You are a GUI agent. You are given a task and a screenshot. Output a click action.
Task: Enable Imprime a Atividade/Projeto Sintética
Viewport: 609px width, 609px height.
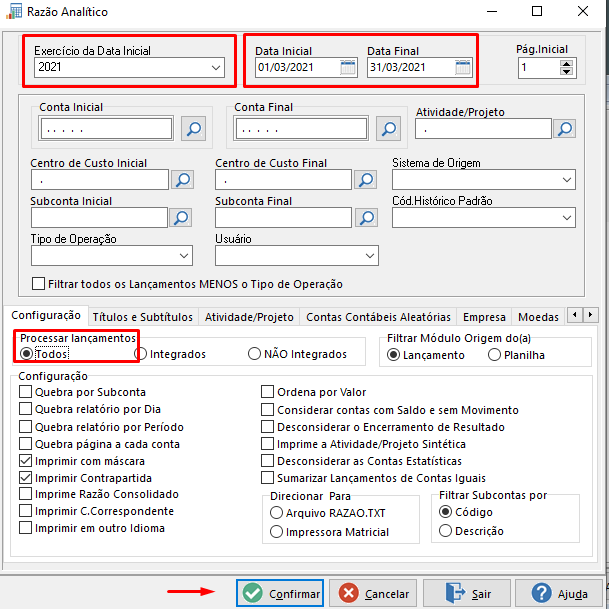(267, 444)
